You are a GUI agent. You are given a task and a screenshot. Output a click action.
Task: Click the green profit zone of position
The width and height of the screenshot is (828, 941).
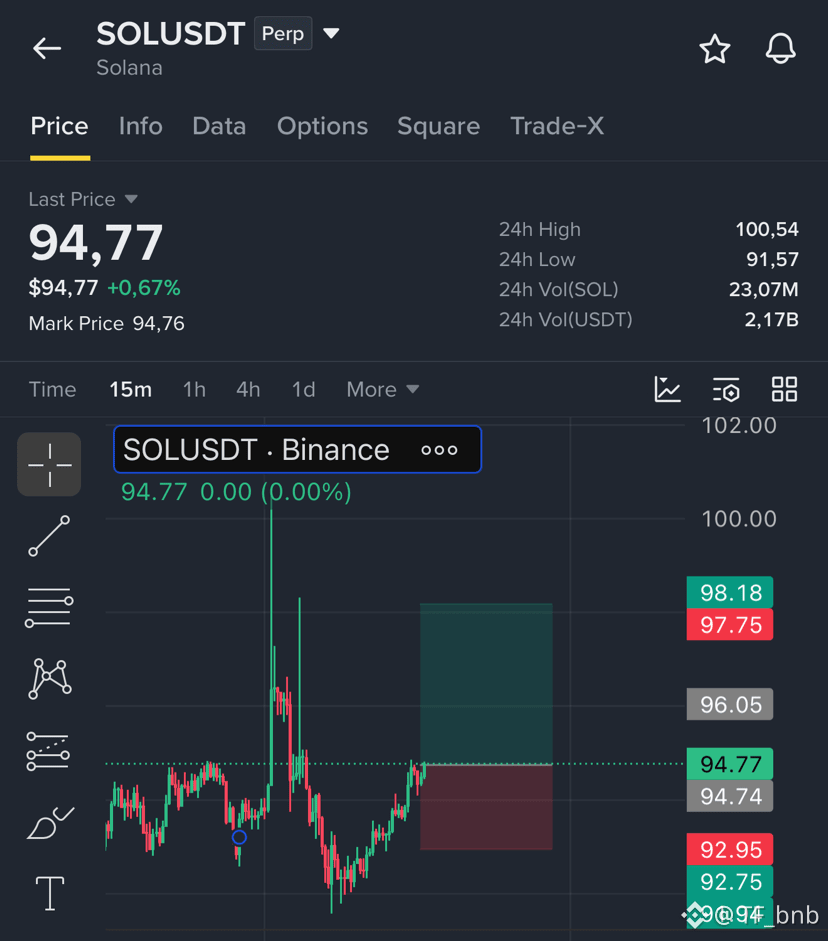click(486, 684)
